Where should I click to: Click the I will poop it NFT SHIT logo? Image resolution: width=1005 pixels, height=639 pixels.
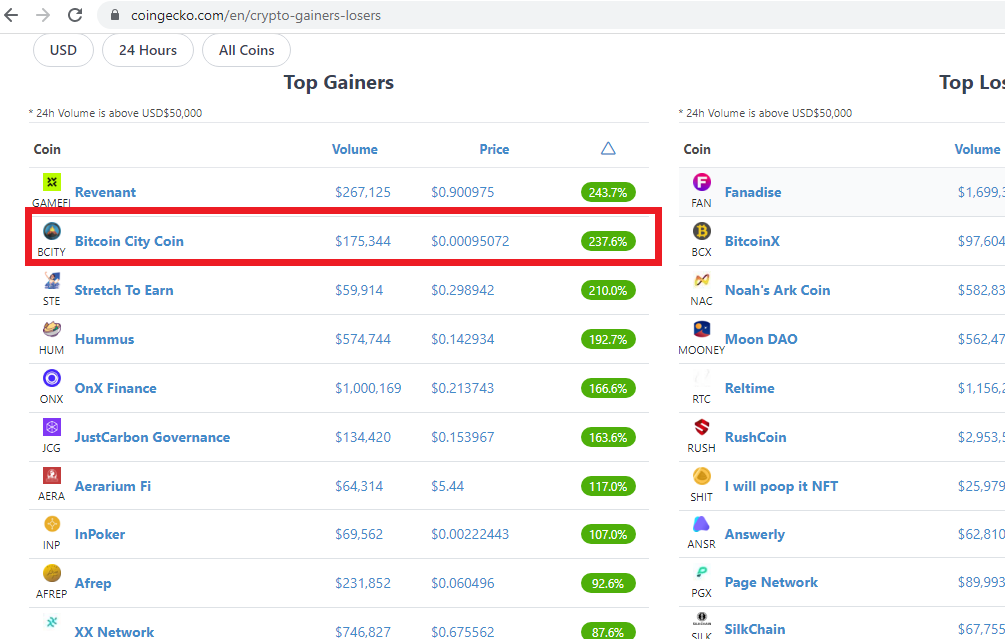(702, 476)
